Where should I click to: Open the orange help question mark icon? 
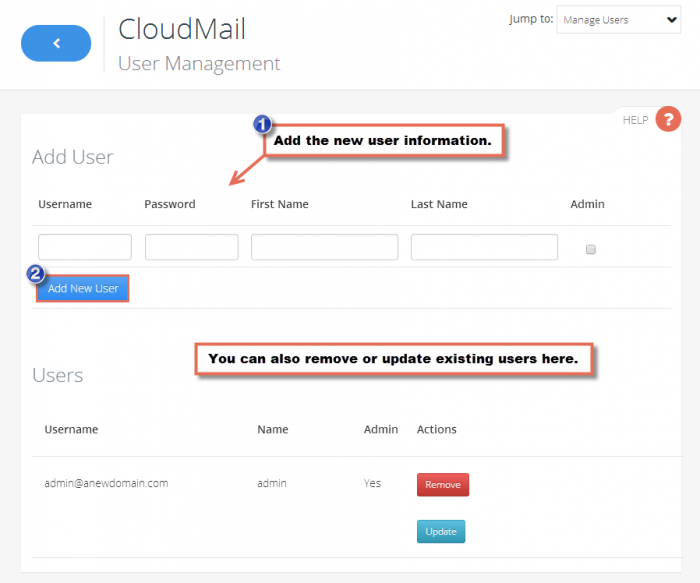click(x=667, y=120)
